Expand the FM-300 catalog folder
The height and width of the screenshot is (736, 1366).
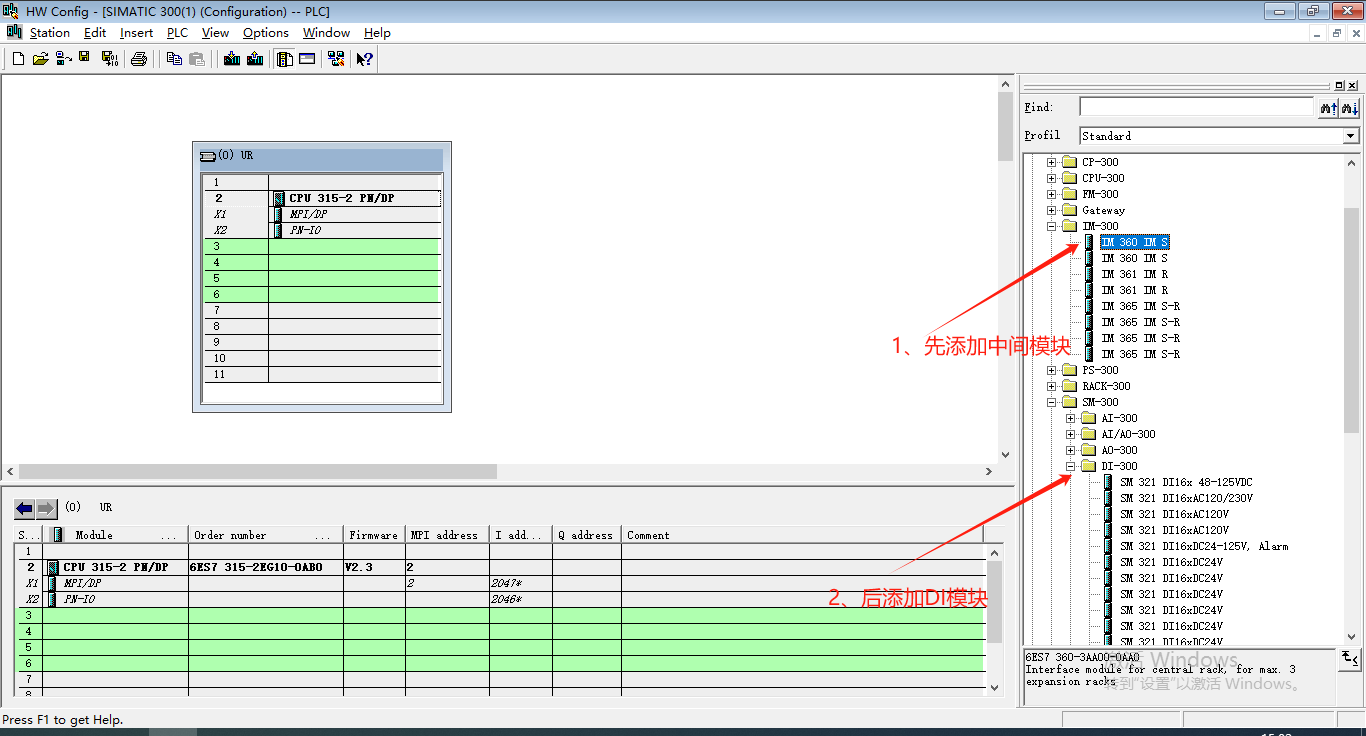pyautogui.click(x=1051, y=194)
